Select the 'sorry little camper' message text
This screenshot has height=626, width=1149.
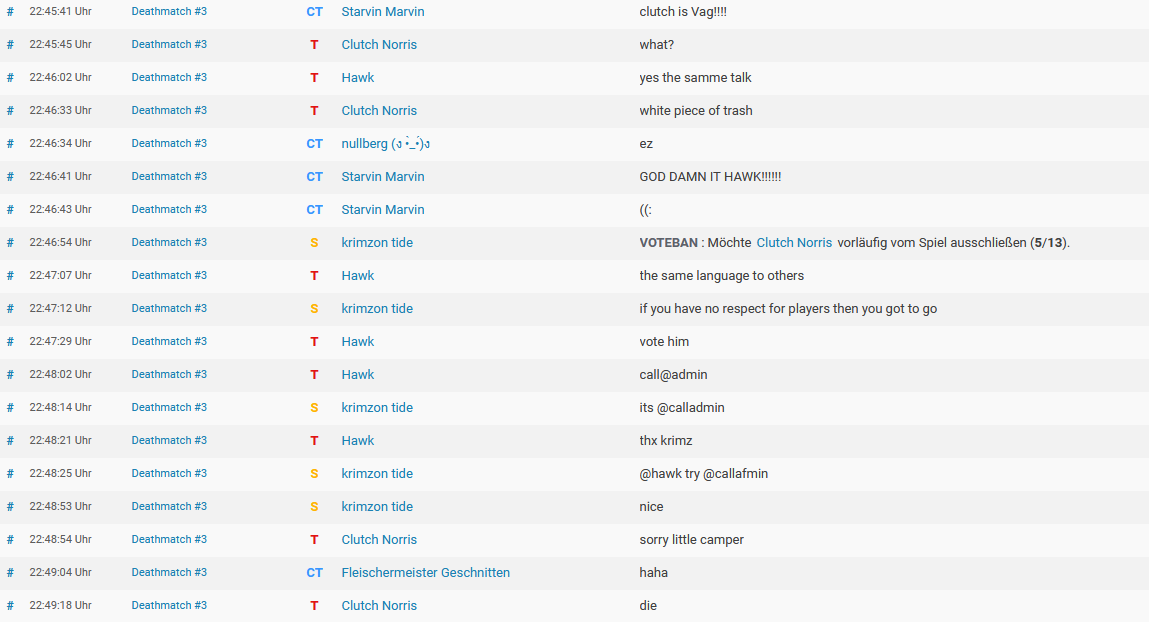tap(691, 540)
